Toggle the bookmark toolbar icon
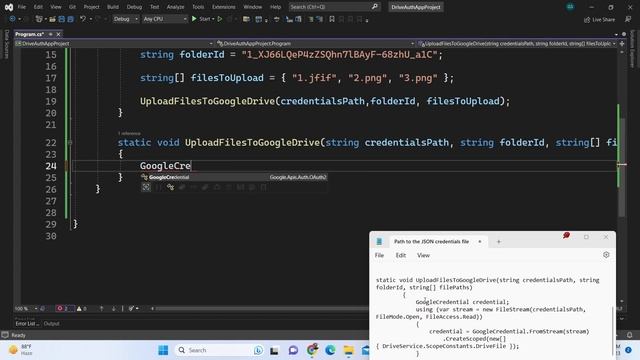640x360 pixels. coord(332,19)
